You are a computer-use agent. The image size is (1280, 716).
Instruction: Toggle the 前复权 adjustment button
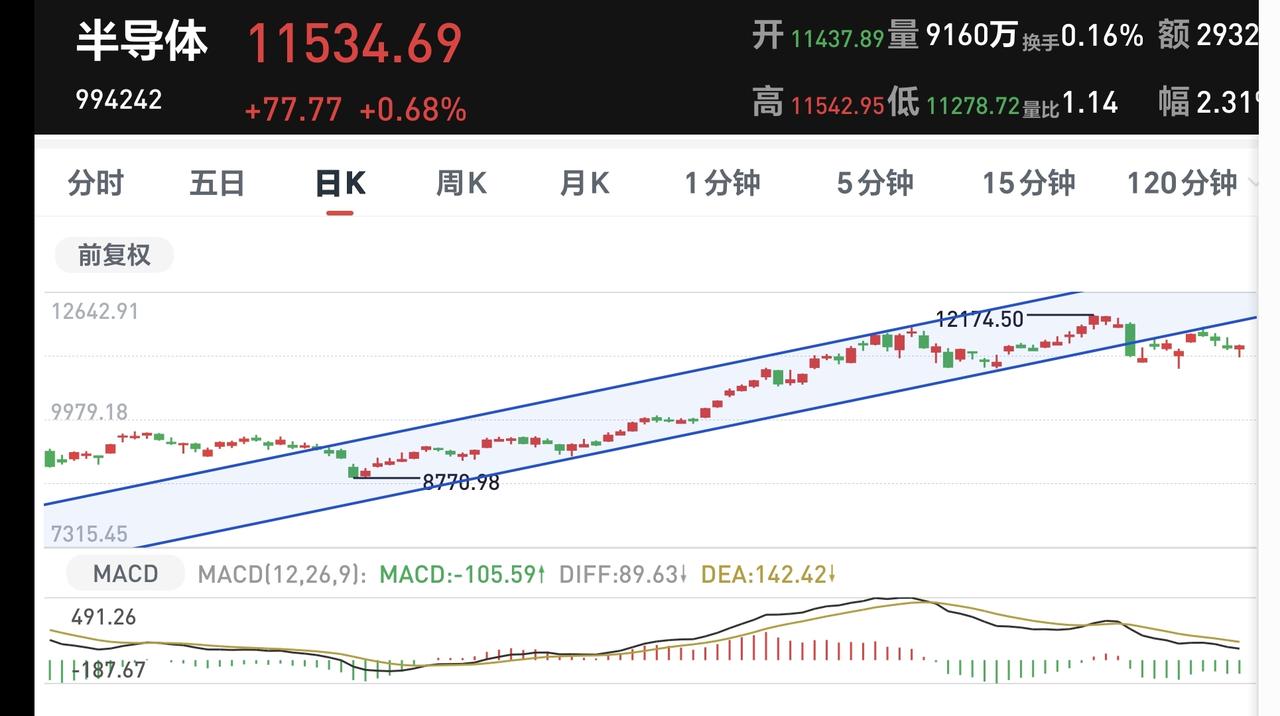(114, 255)
